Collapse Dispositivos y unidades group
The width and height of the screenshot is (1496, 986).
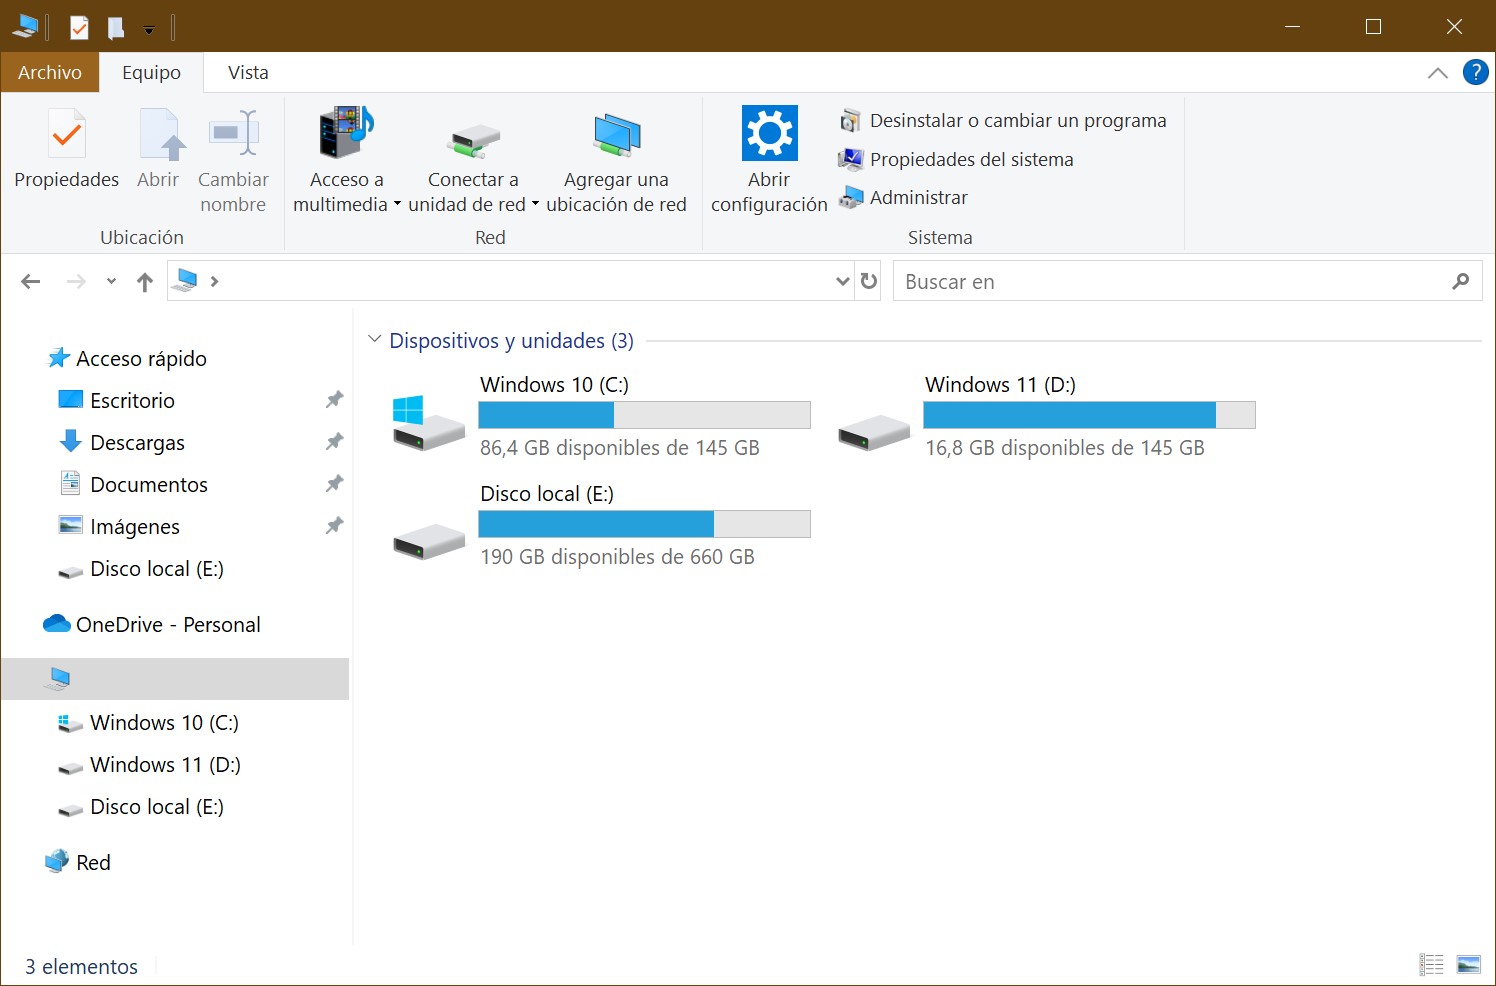tap(375, 340)
